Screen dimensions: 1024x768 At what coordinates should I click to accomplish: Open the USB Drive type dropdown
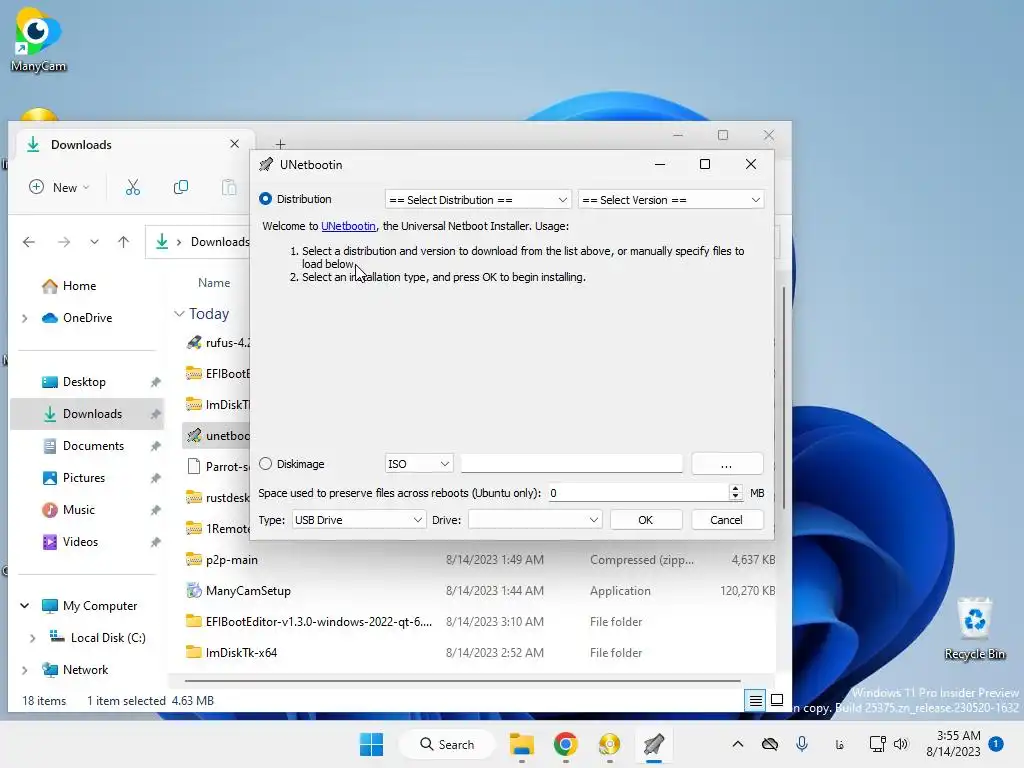pos(358,520)
